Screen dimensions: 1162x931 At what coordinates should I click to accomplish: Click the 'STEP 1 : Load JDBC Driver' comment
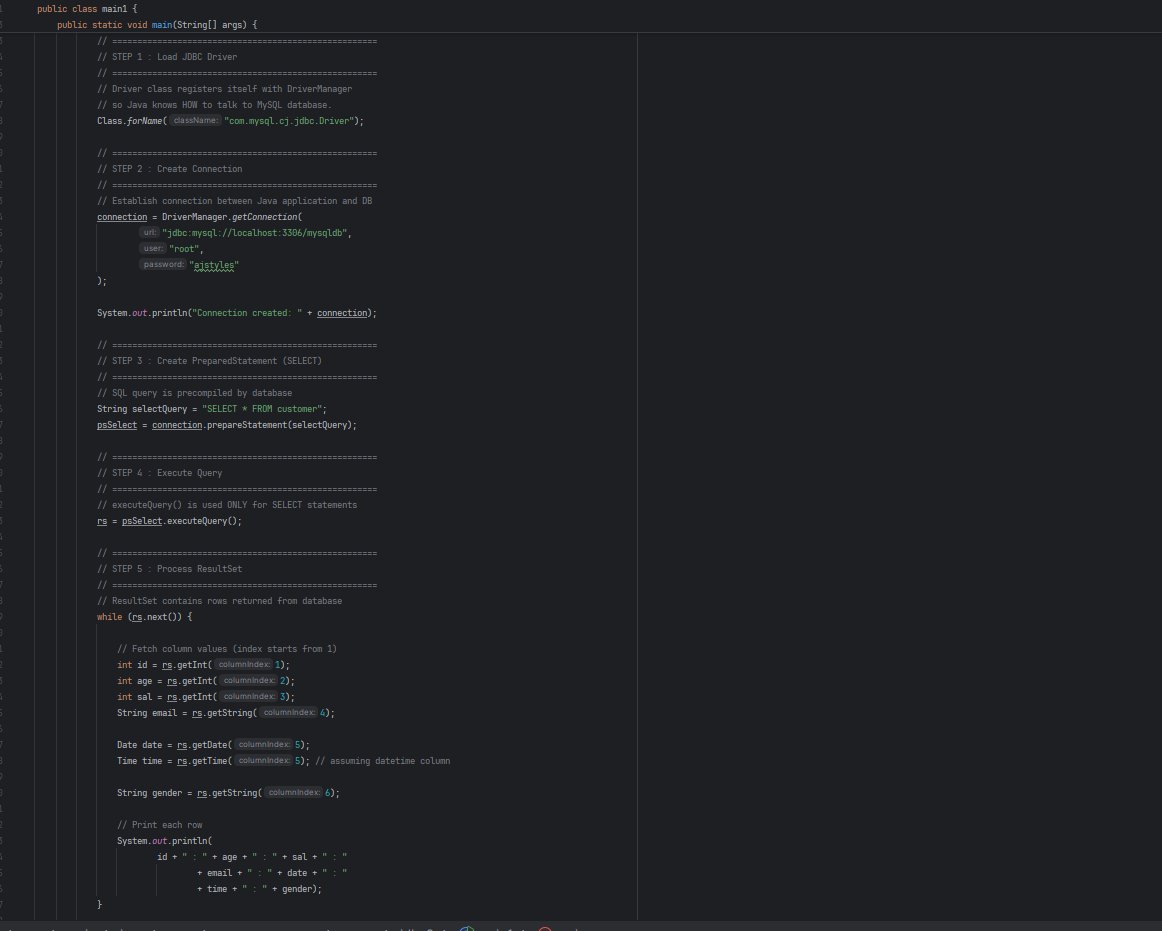tap(167, 57)
